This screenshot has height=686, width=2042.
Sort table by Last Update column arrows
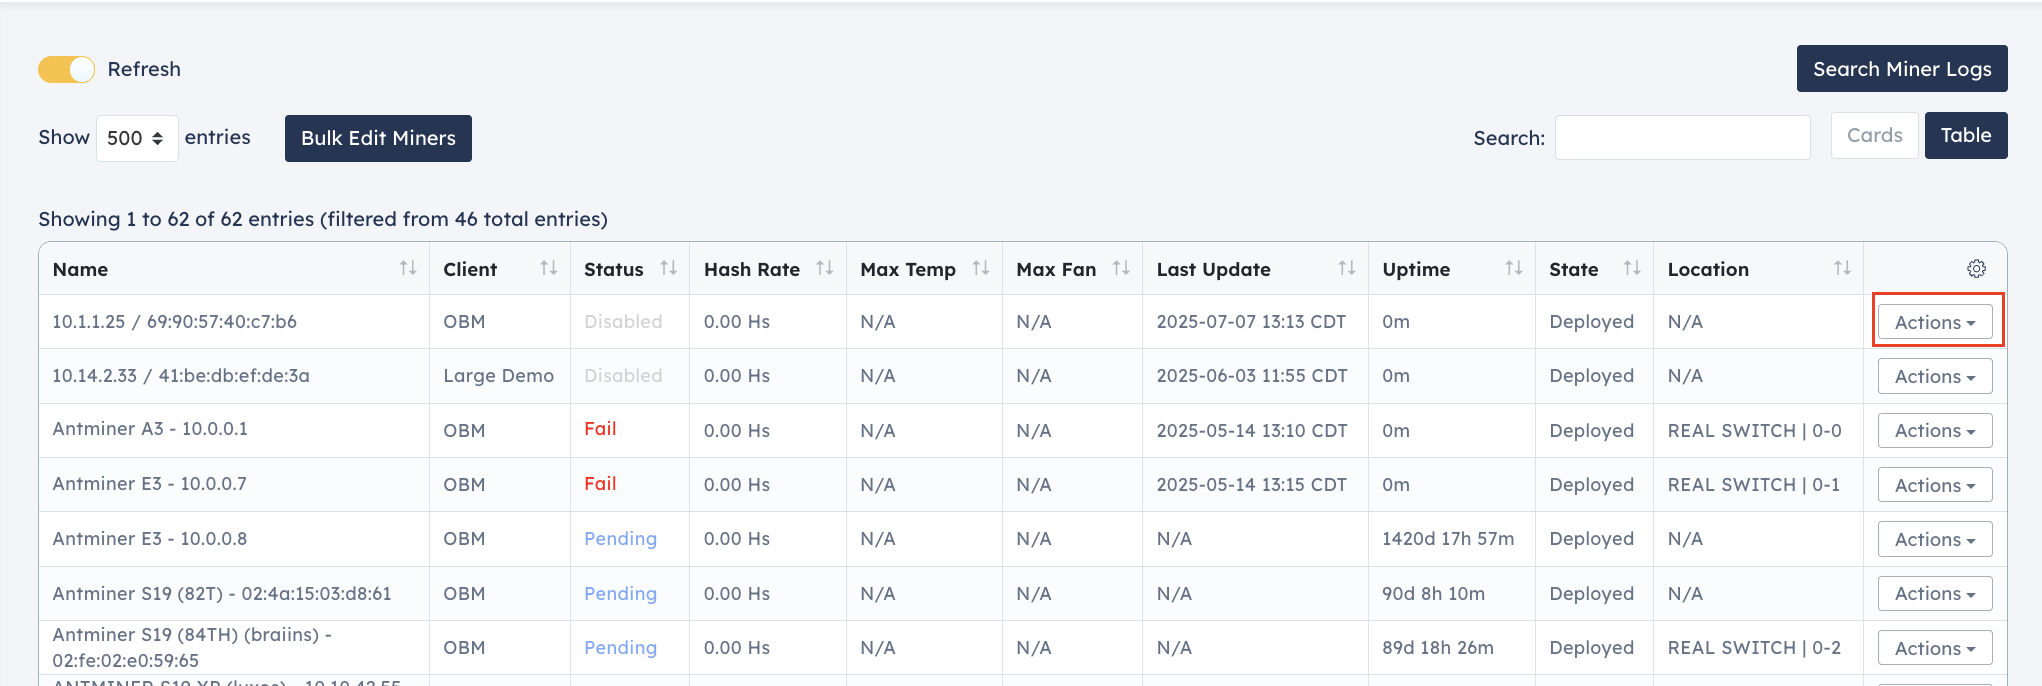click(x=1347, y=268)
